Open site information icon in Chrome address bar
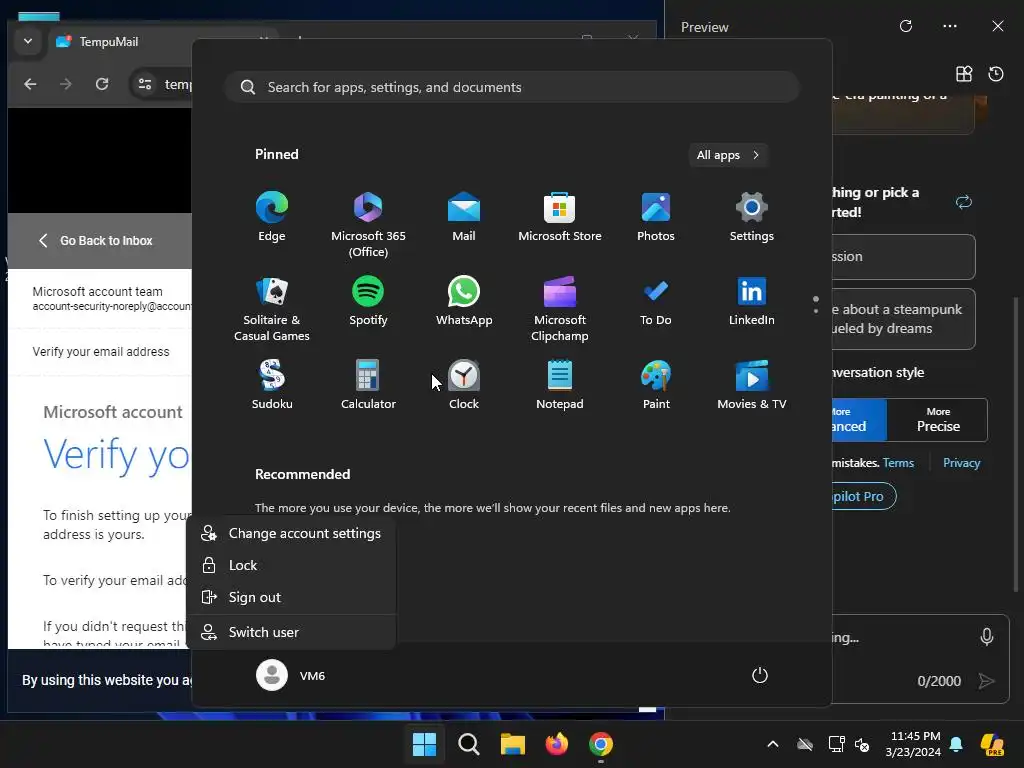The width and height of the screenshot is (1024, 768). click(x=145, y=84)
